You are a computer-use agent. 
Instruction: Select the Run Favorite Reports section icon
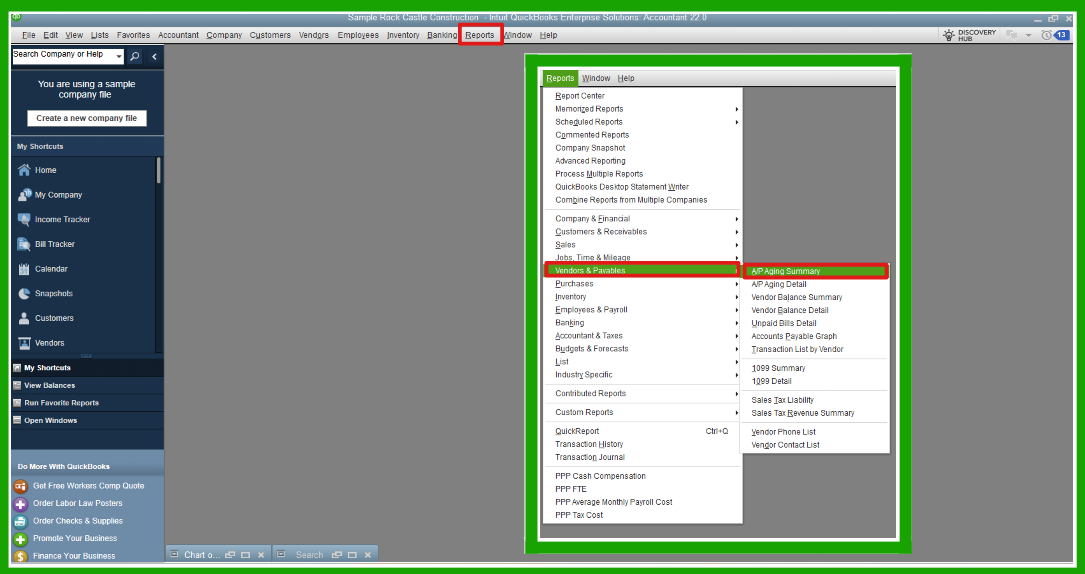click(x=17, y=402)
